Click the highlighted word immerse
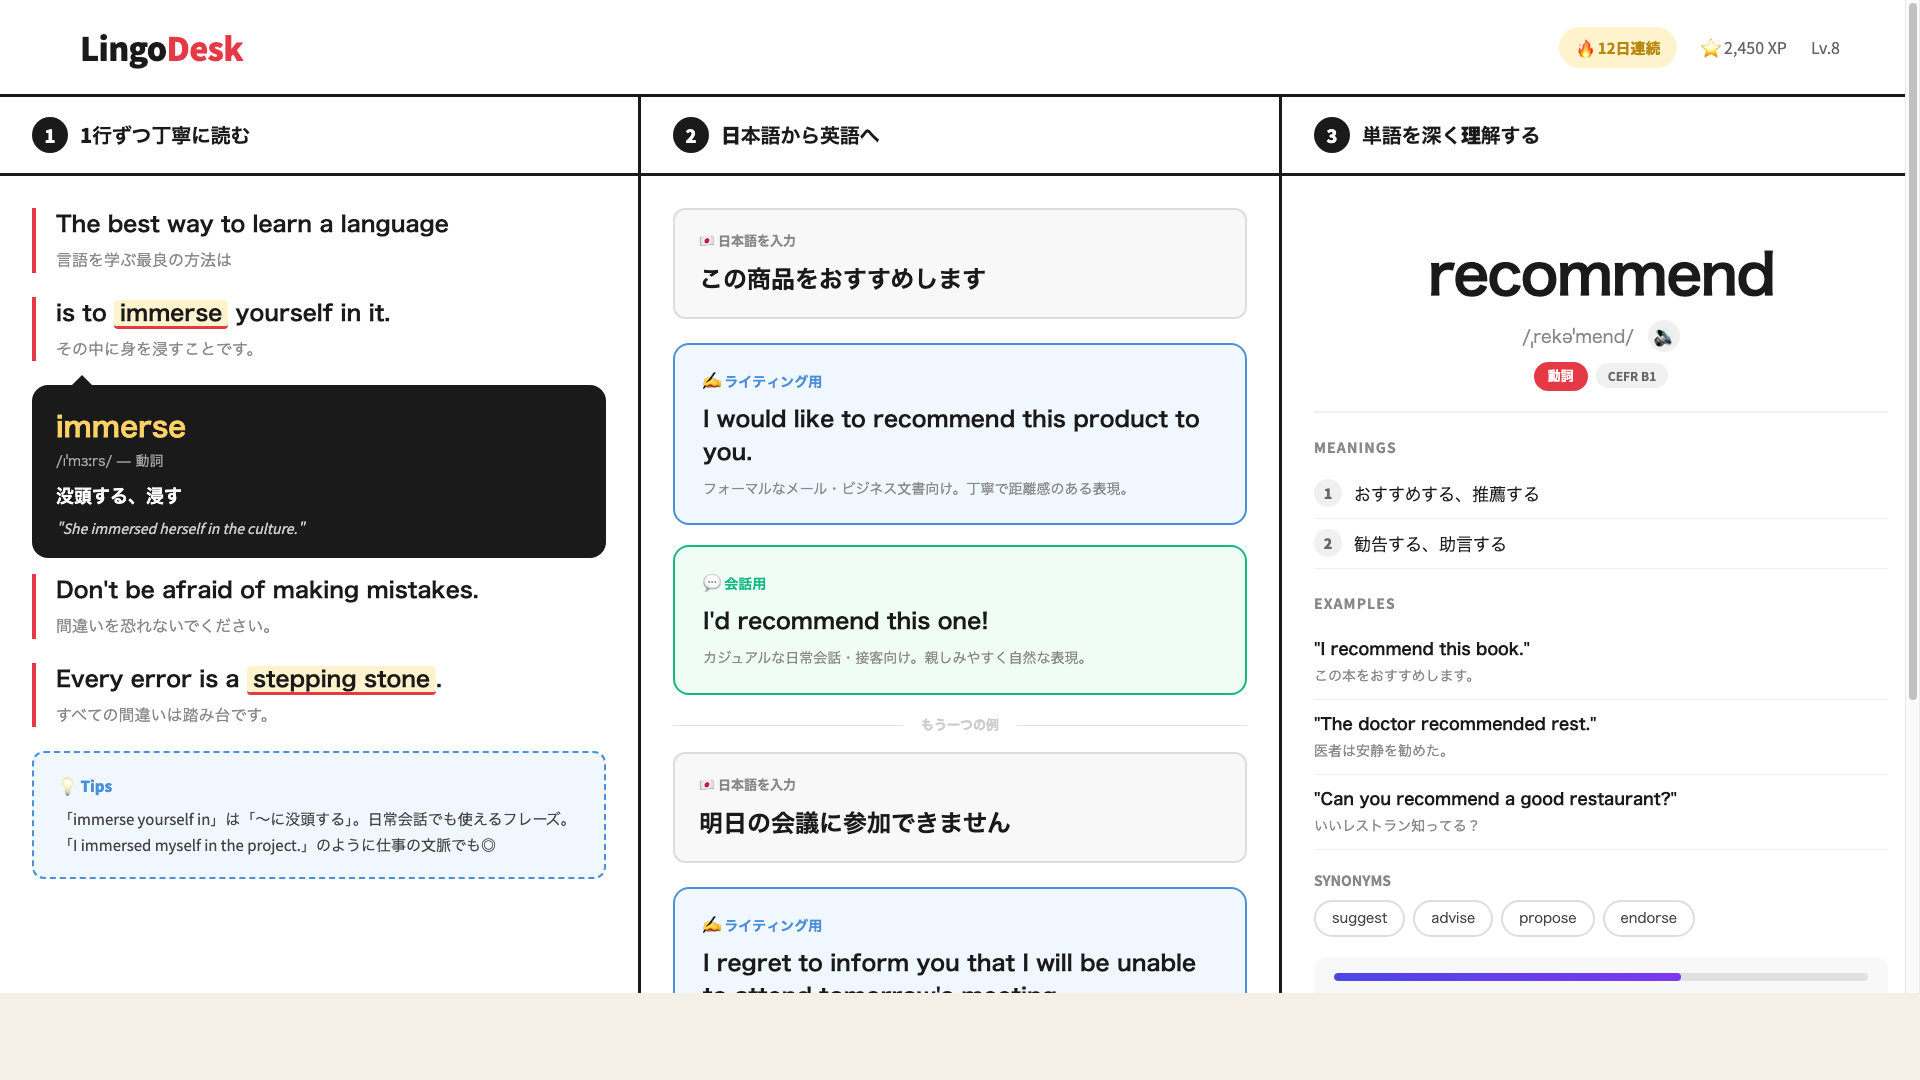Image resolution: width=1920 pixels, height=1080 pixels. coord(170,313)
